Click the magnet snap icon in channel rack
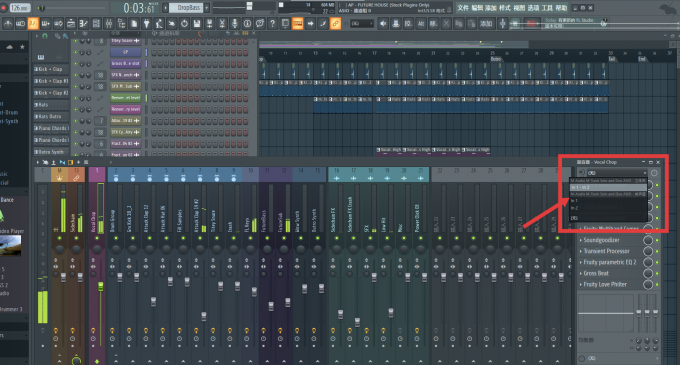680x365 pixels. (x=45, y=36)
